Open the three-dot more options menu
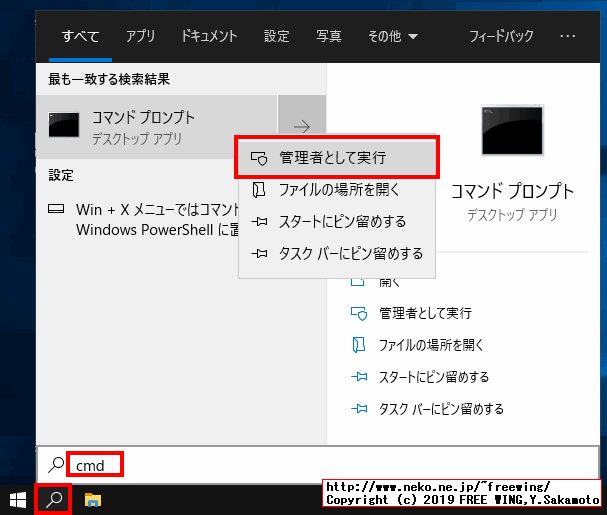 click(568, 36)
